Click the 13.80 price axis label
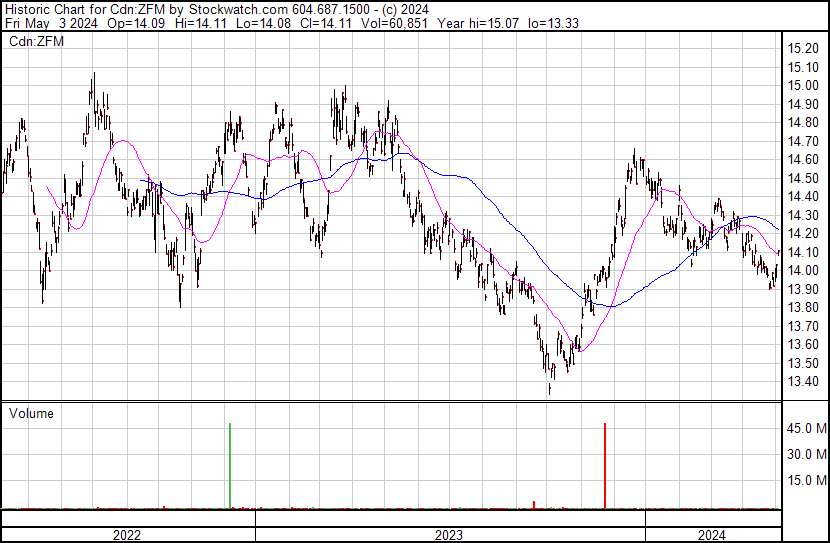The height and width of the screenshot is (543, 830). click(x=803, y=307)
